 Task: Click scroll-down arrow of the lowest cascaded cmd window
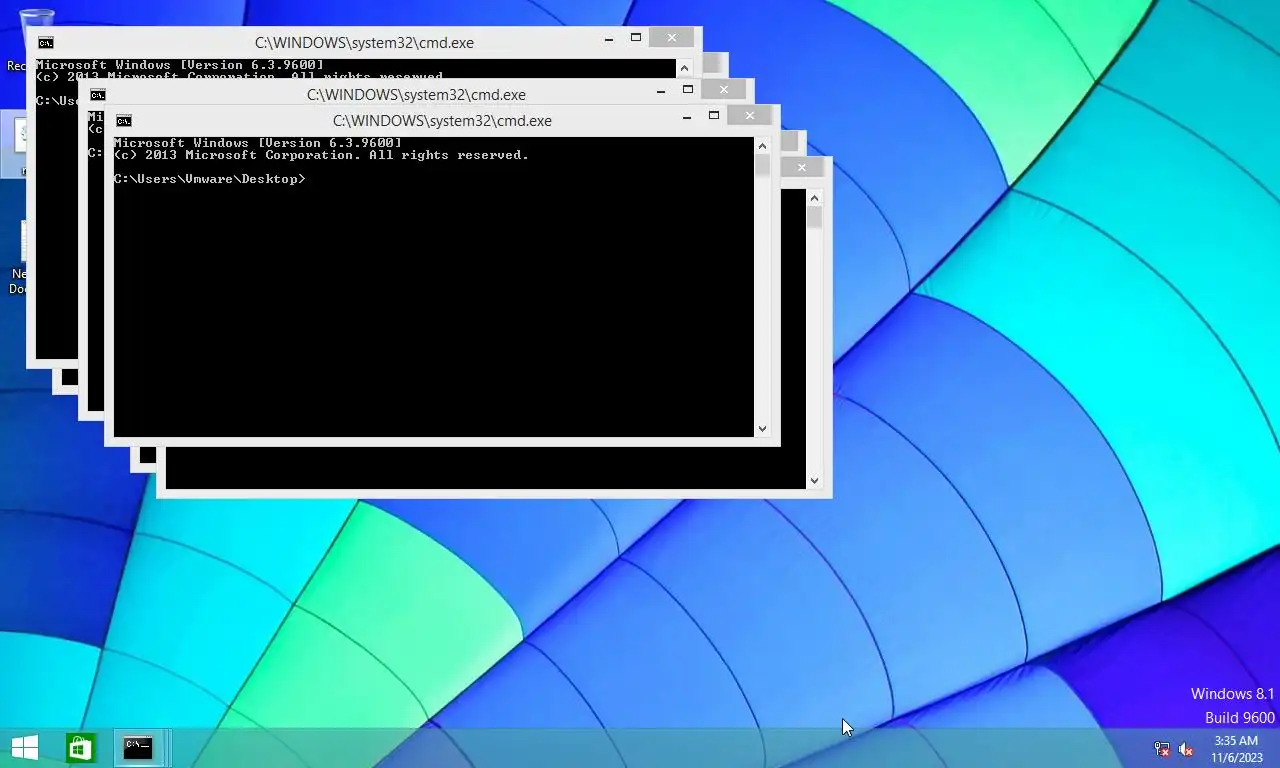pos(814,481)
